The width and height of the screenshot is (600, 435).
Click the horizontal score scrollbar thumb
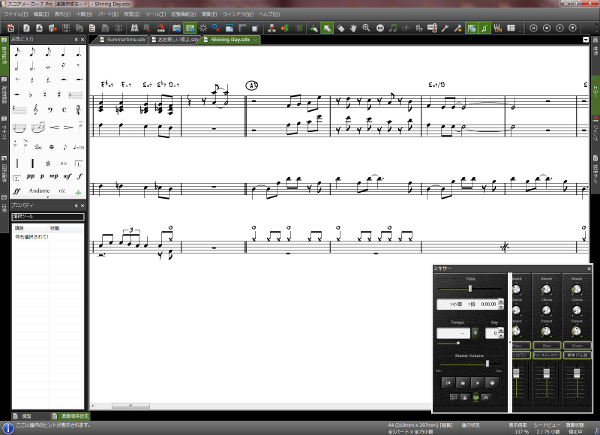pos(130,406)
